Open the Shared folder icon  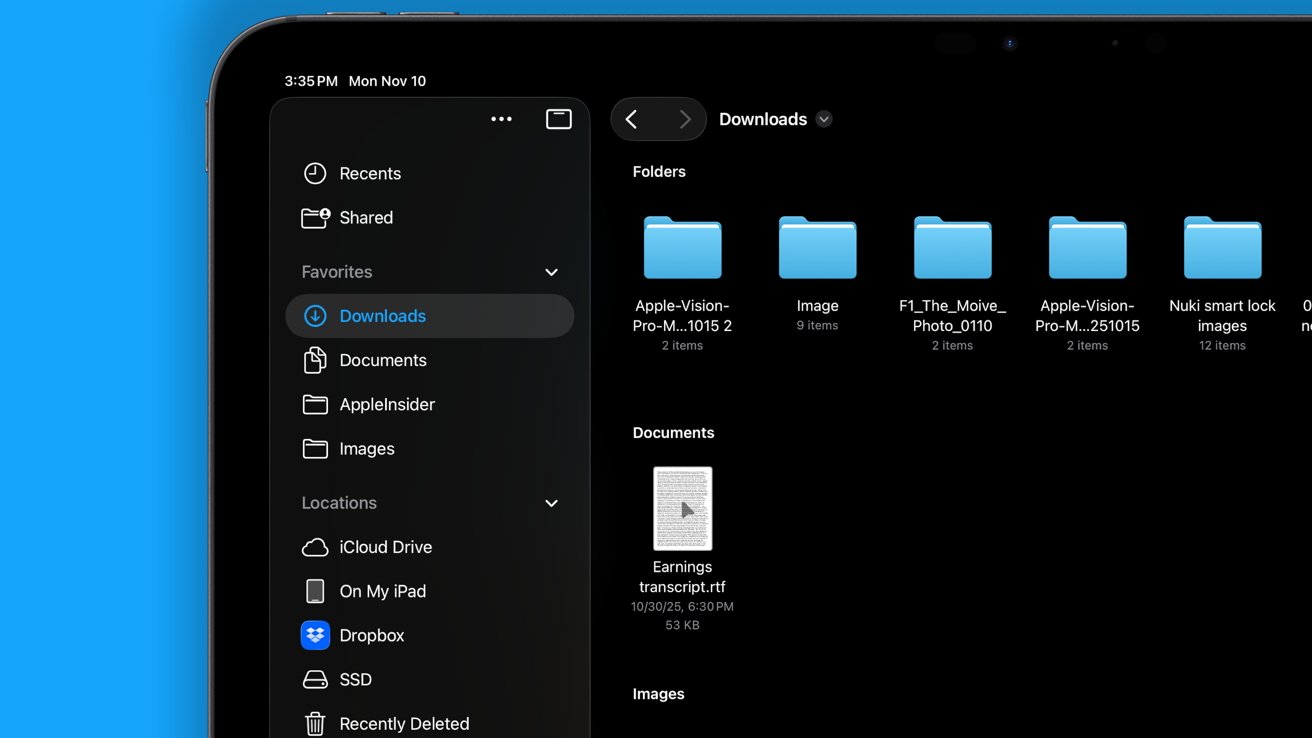[x=315, y=217]
